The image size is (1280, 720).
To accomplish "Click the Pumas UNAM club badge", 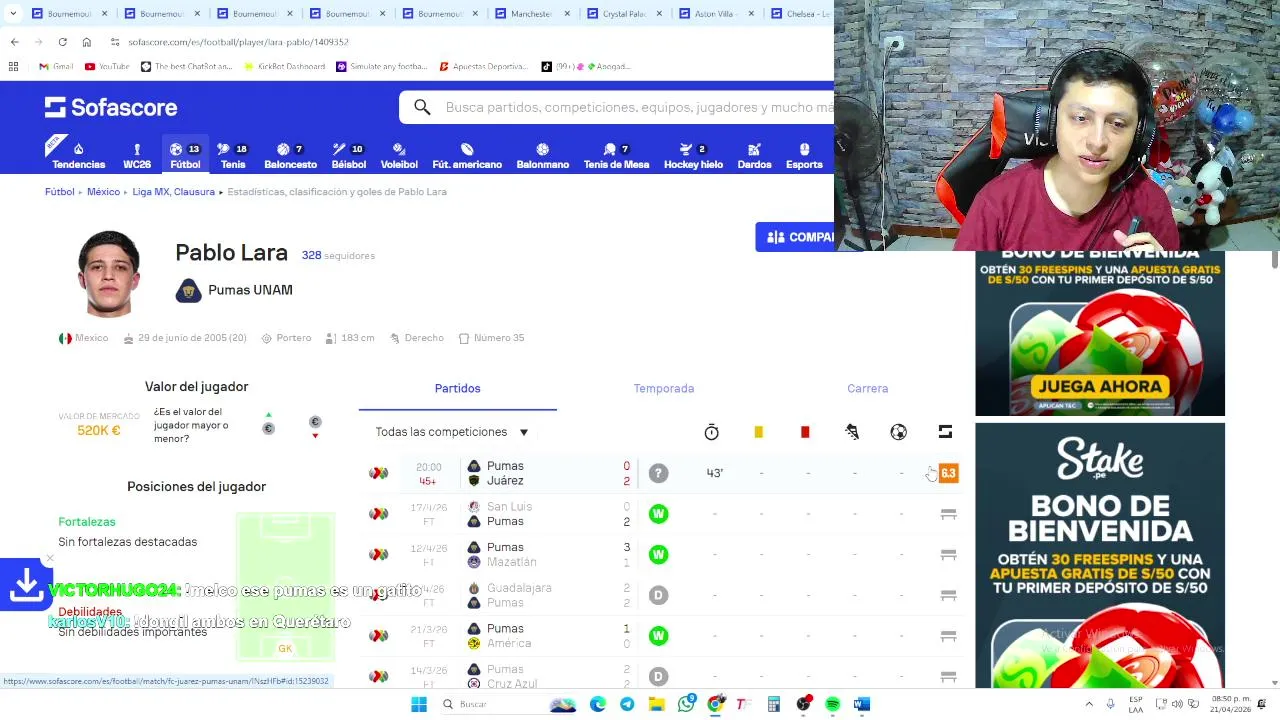I will click(188, 290).
